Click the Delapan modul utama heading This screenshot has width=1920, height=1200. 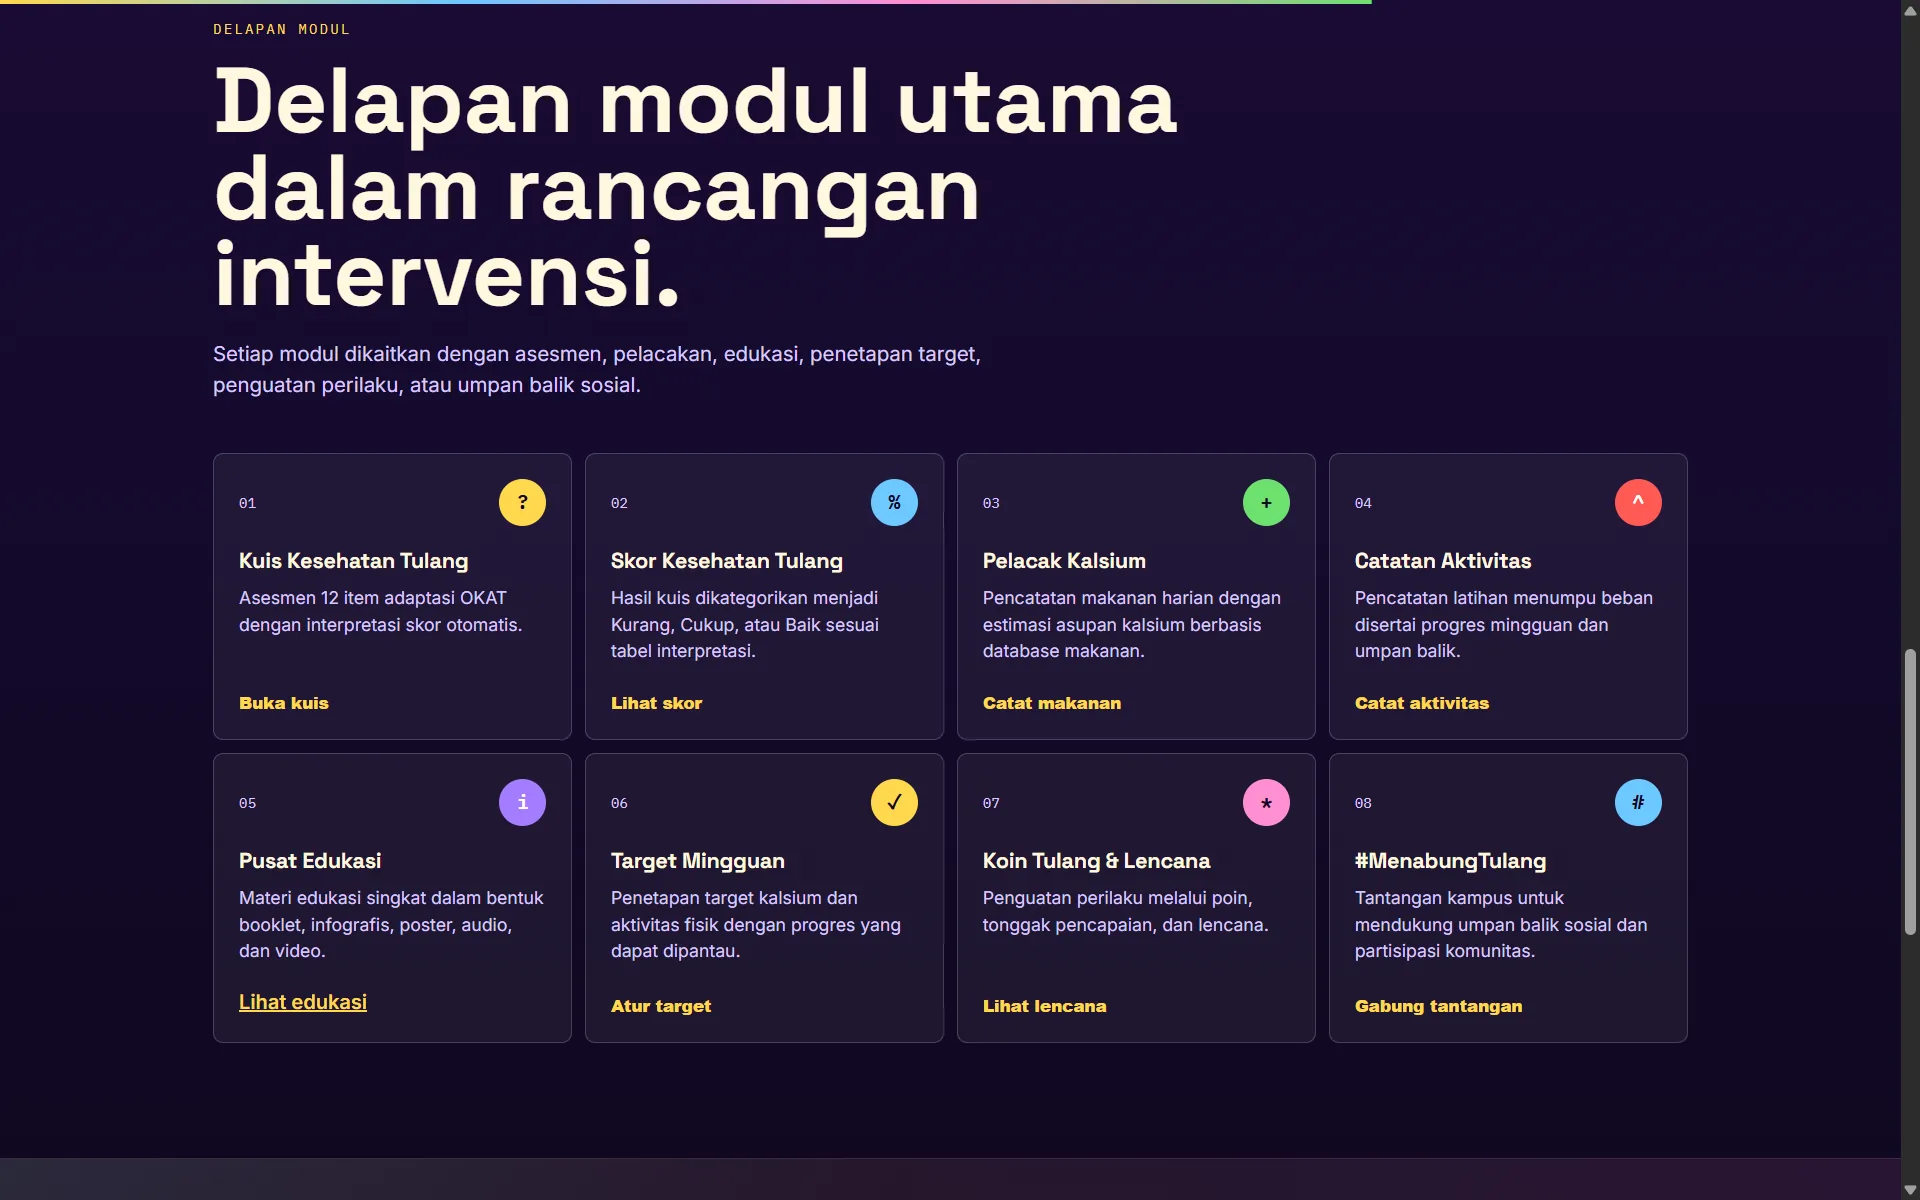[696, 188]
